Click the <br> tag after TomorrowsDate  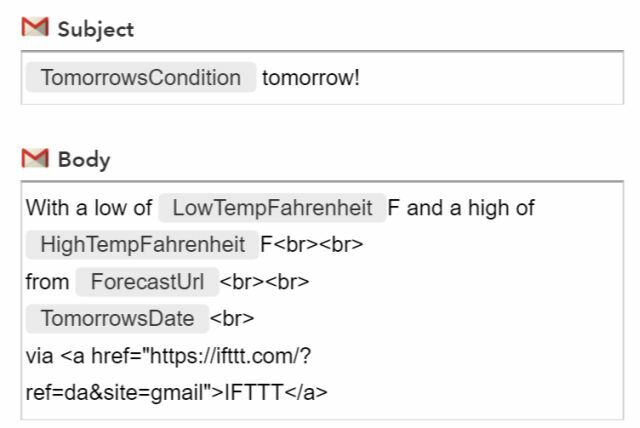tap(232, 319)
